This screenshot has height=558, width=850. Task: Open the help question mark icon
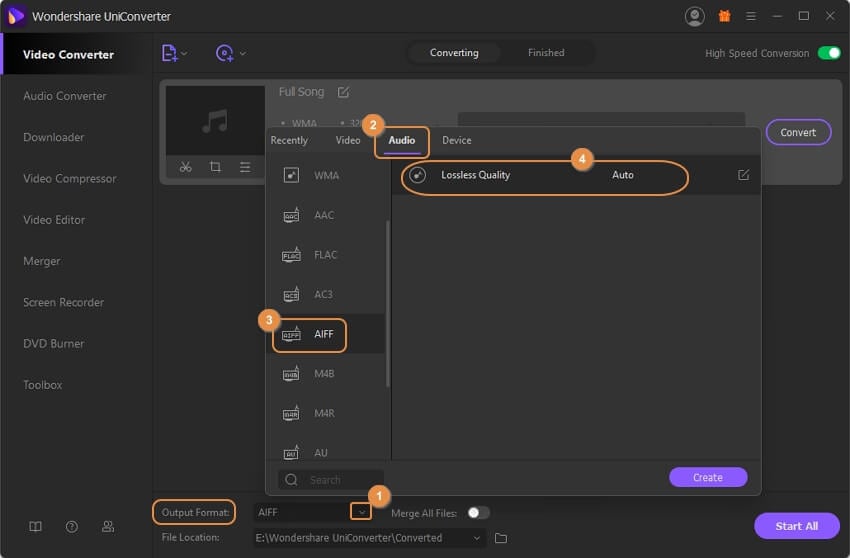[72, 527]
